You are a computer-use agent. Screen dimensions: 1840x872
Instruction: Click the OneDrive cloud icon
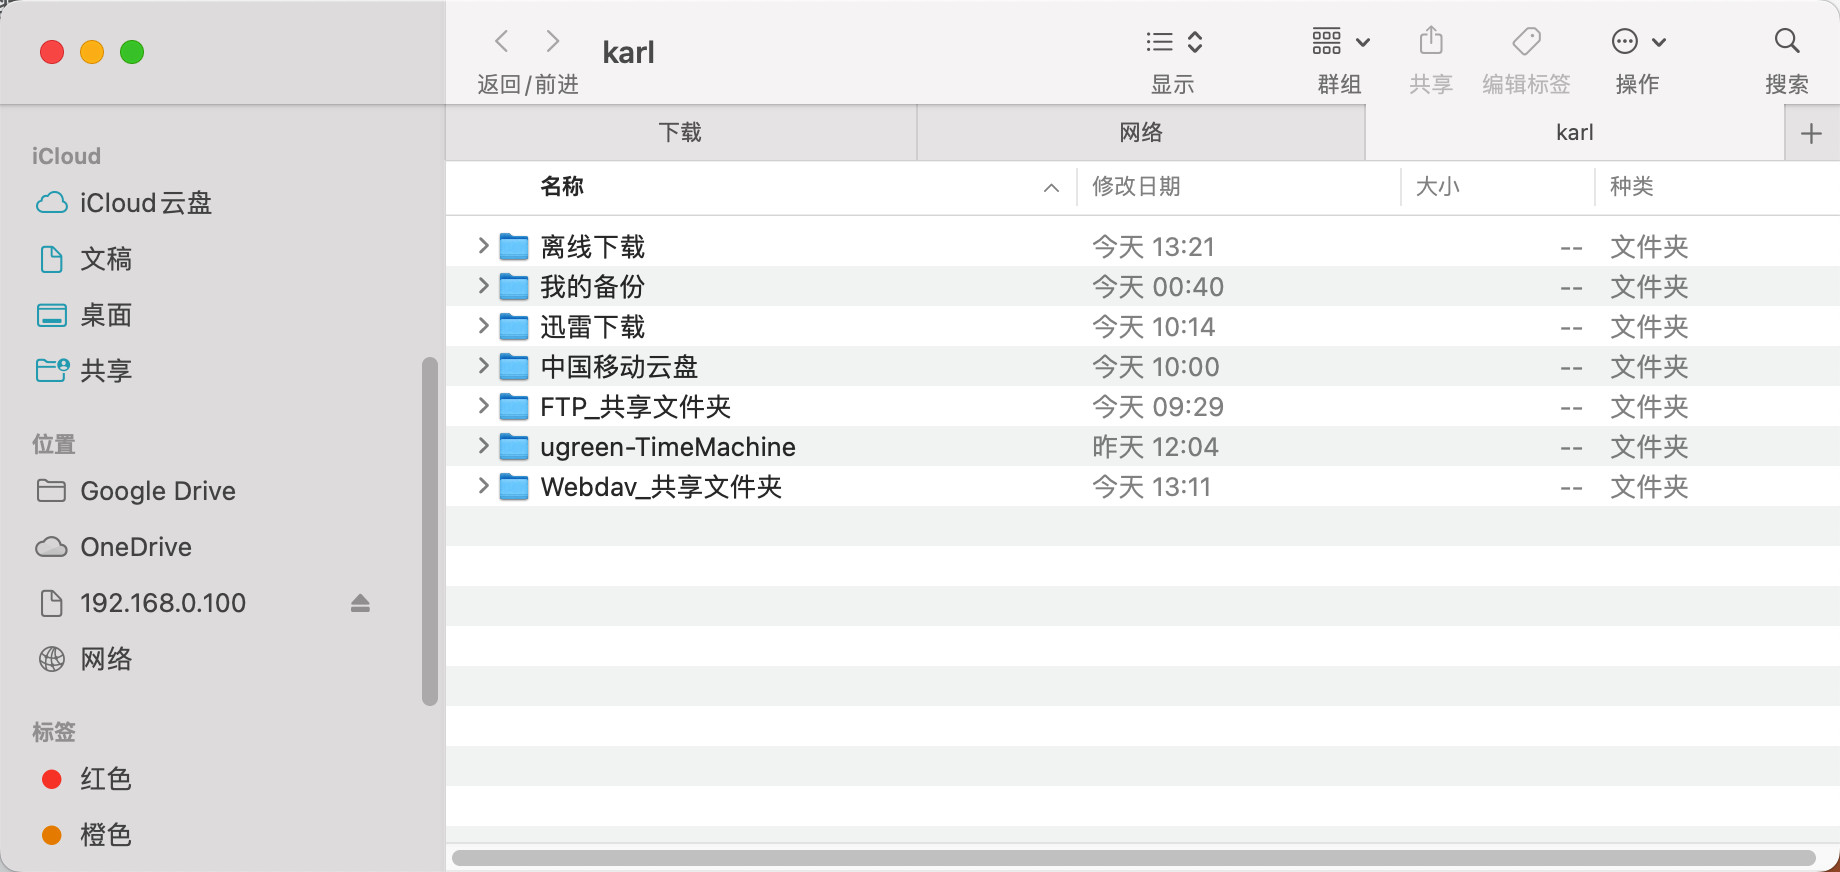(52, 547)
